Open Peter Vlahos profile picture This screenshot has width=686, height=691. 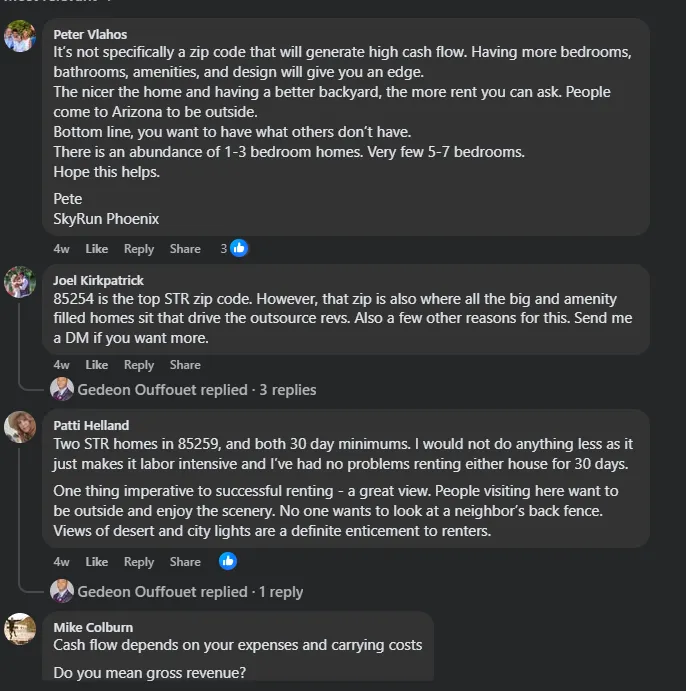click(x=21, y=38)
